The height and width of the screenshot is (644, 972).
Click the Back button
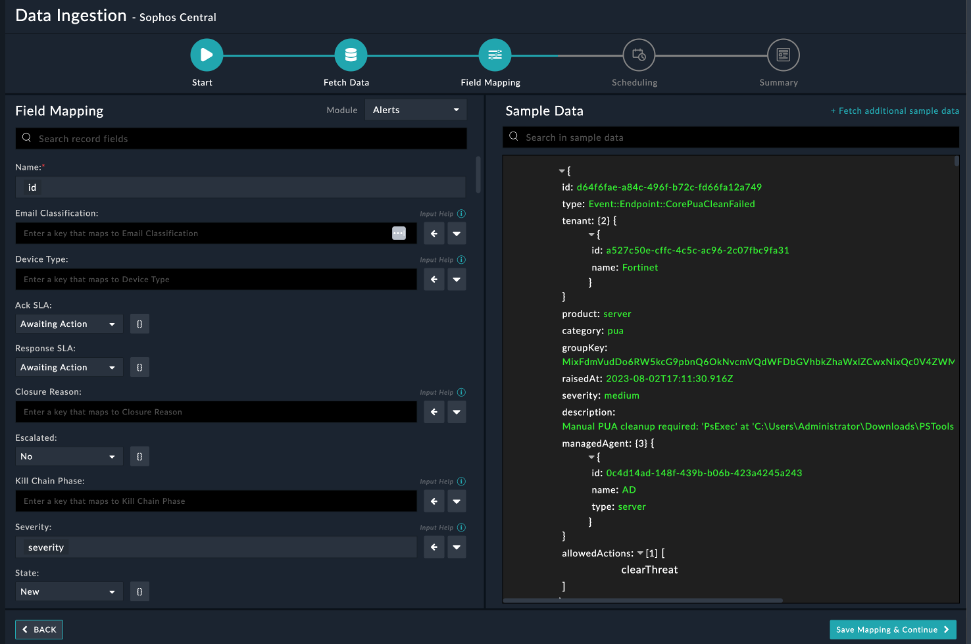pos(39,630)
